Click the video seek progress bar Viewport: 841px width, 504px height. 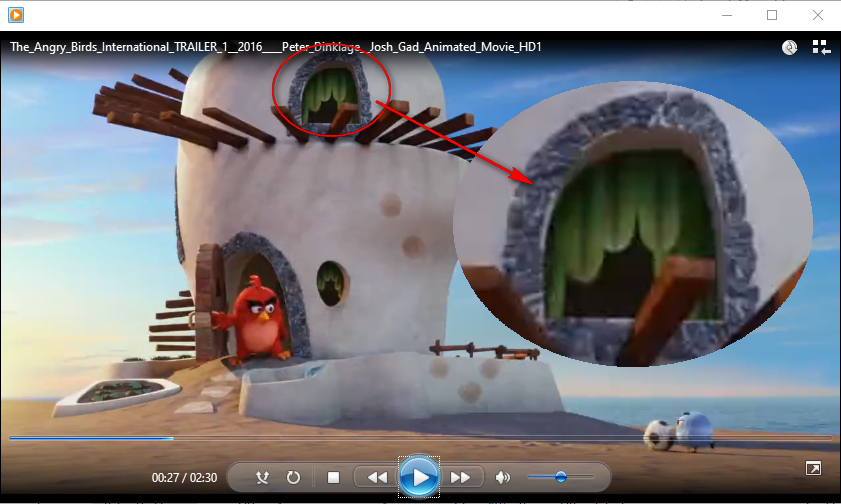coord(420,438)
